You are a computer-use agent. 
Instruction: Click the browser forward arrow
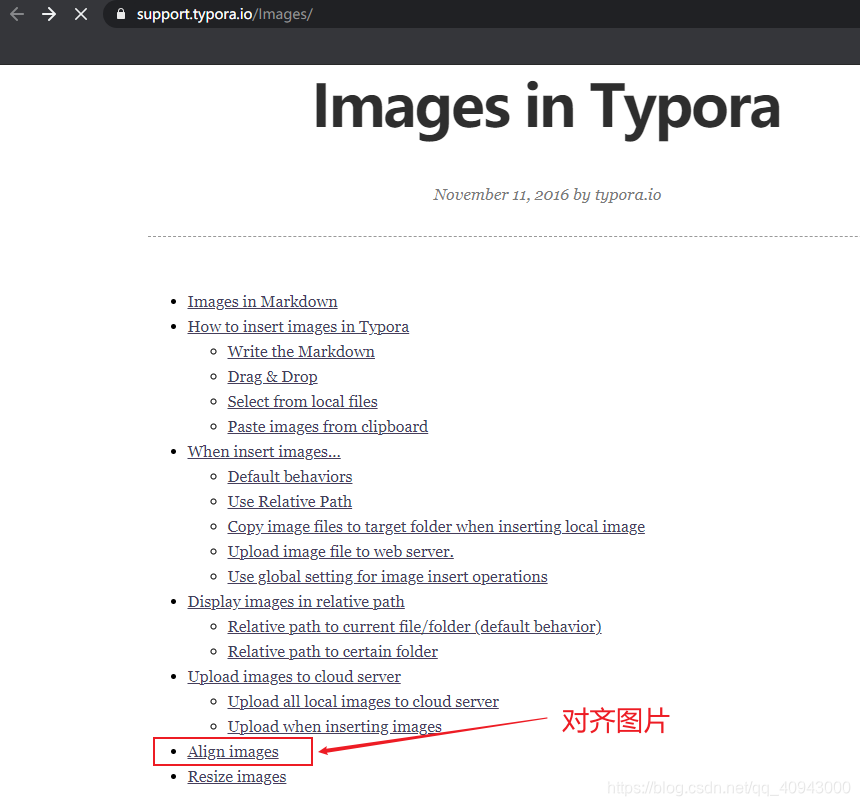[x=49, y=14]
